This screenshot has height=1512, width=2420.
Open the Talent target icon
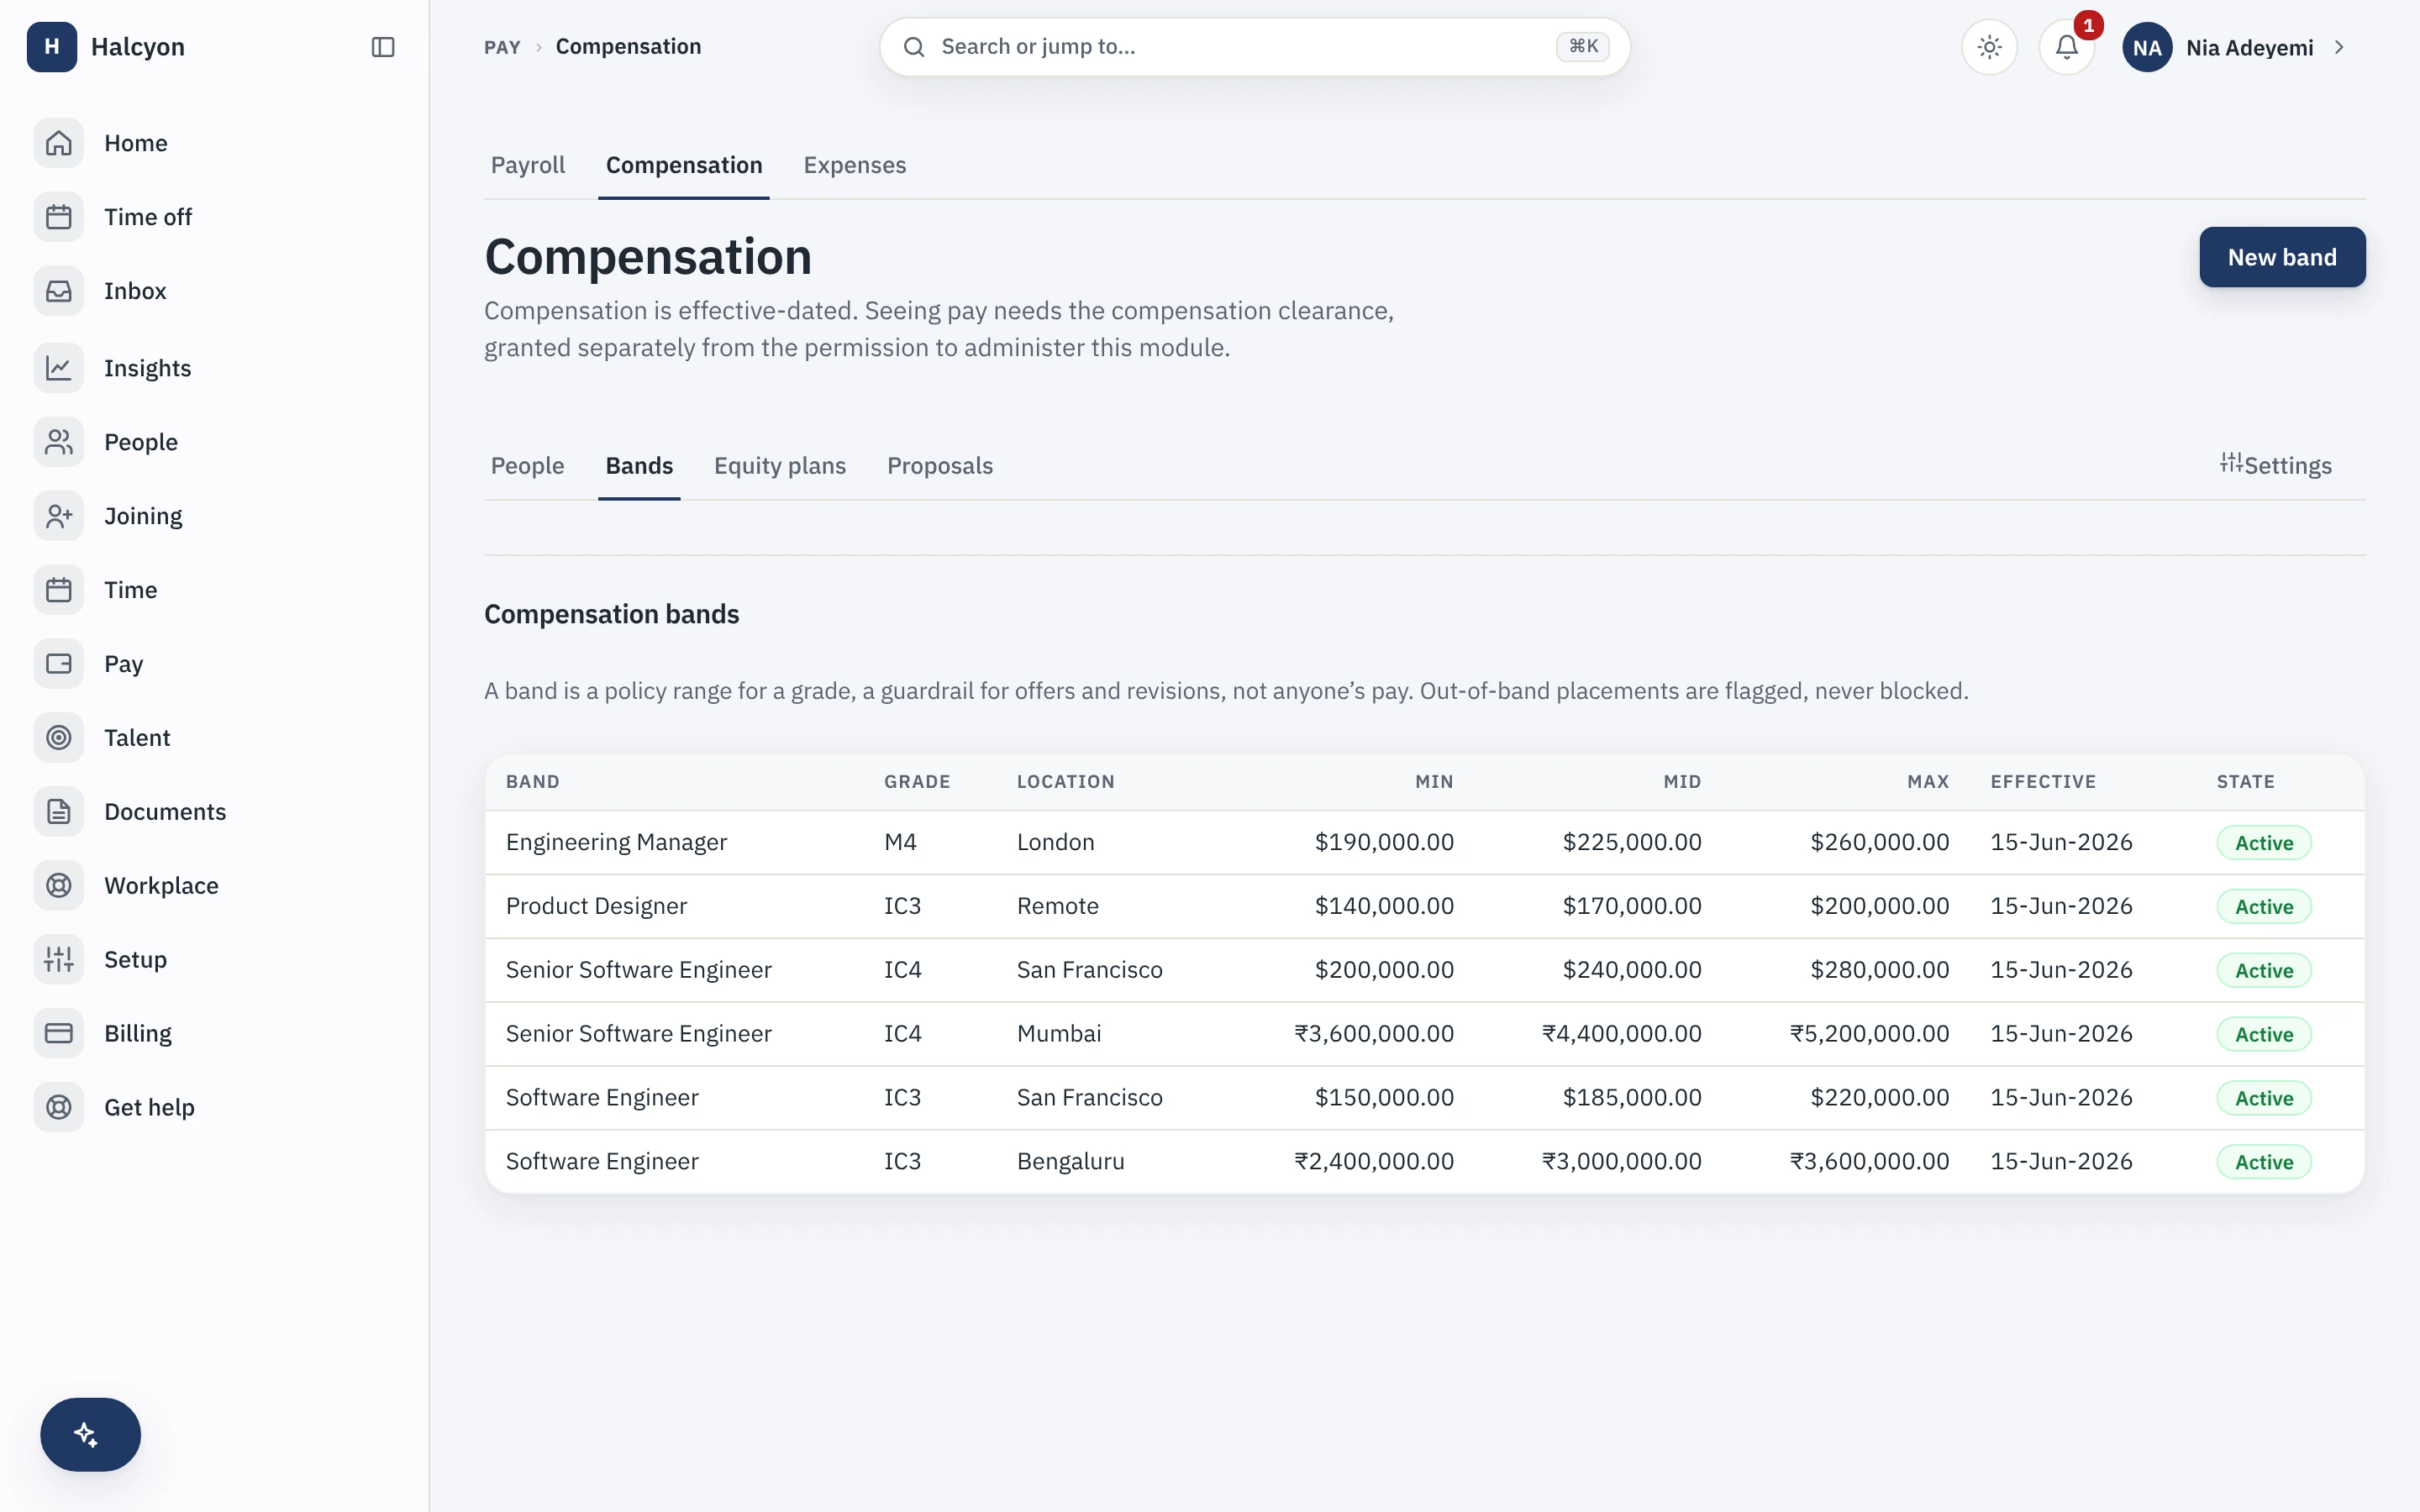(59, 738)
